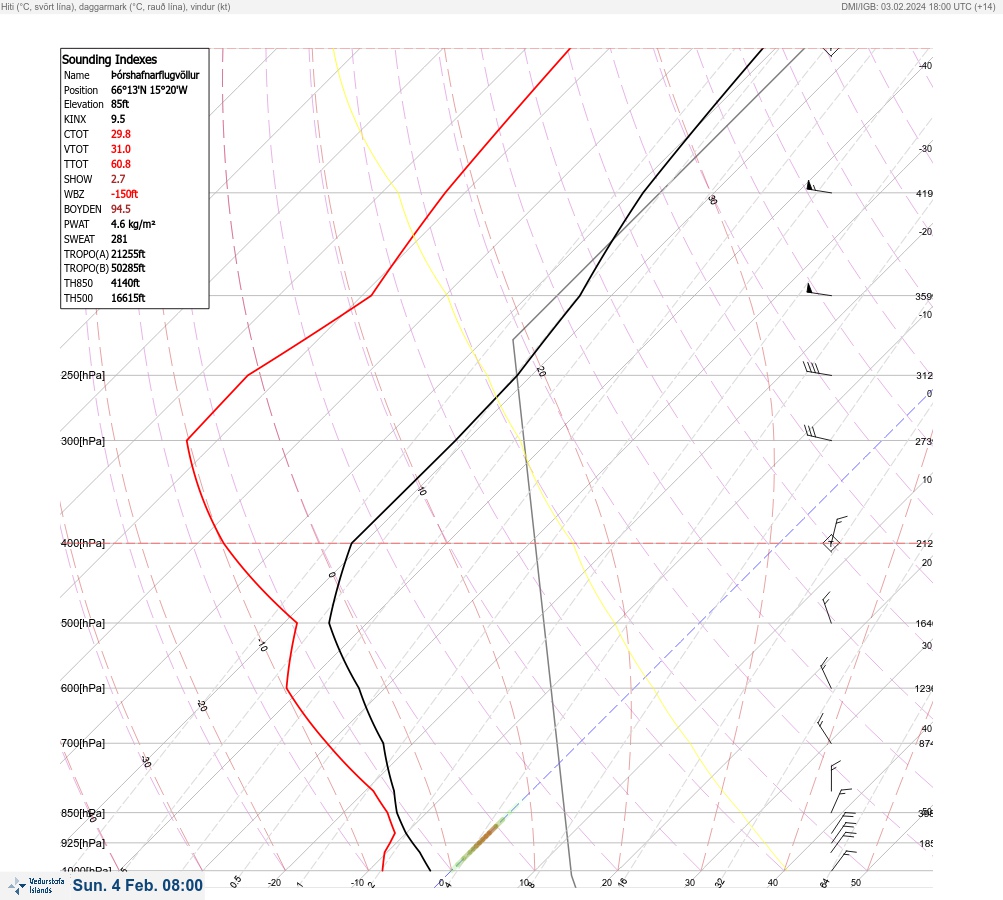1003x900 pixels.
Task: Select the TROPO(A) value 21255ft
Action: (128, 254)
